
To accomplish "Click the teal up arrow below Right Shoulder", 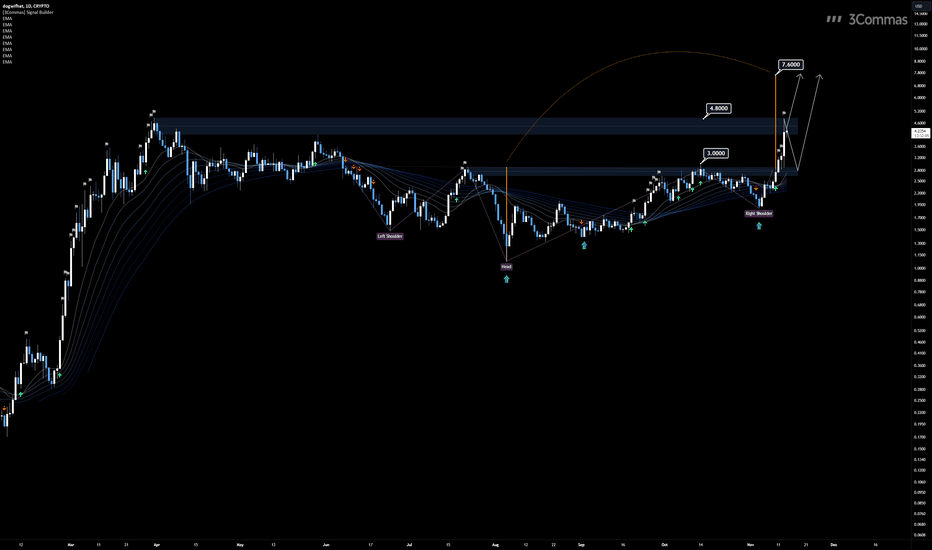I will tap(759, 225).
